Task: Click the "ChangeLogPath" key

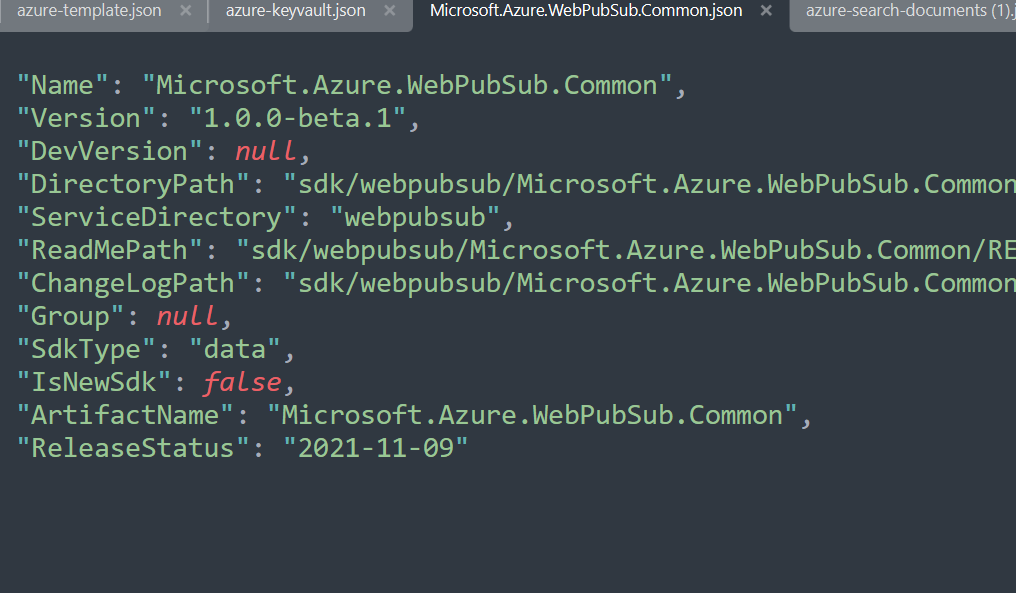Action: click(x=133, y=284)
